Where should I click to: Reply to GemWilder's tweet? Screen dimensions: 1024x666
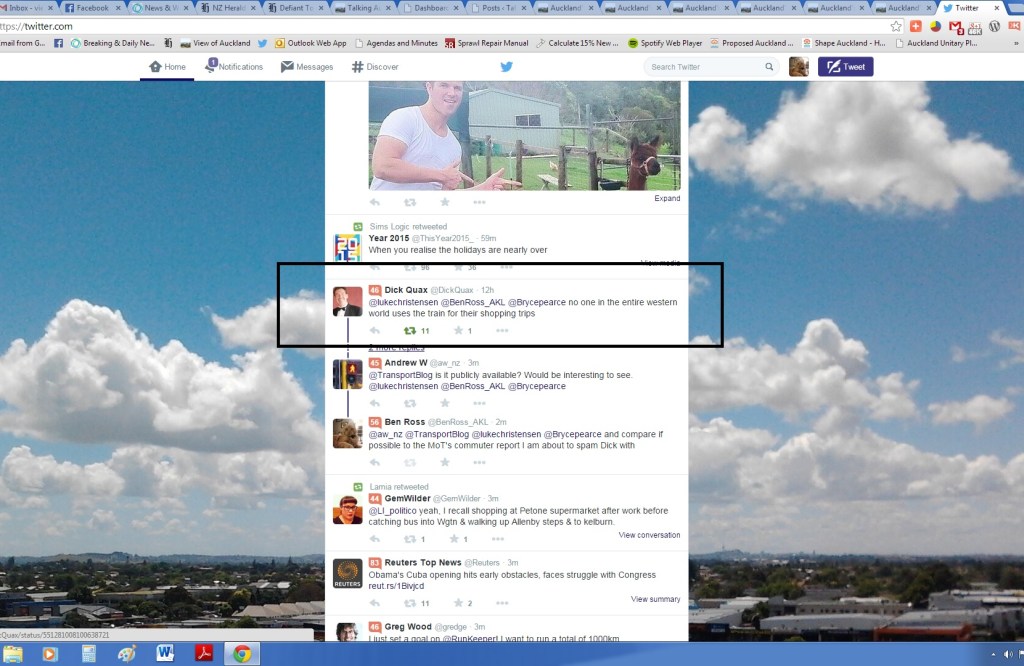click(x=375, y=539)
